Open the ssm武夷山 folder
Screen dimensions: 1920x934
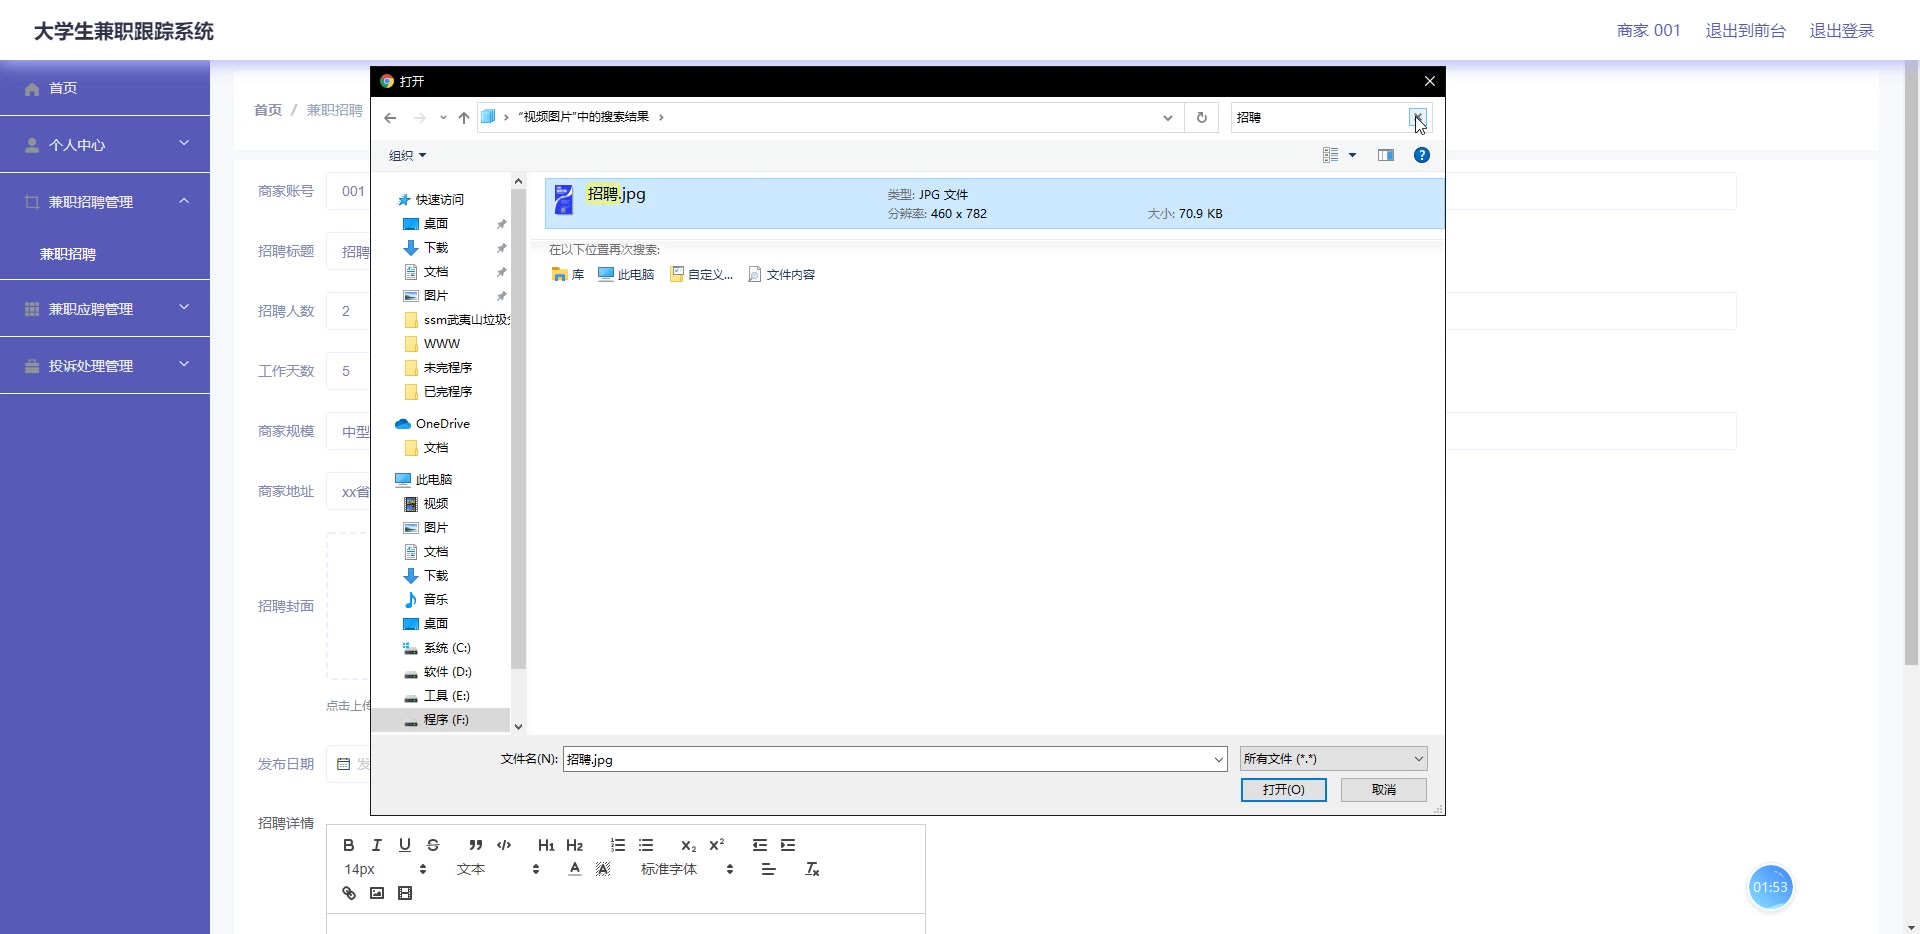click(459, 320)
